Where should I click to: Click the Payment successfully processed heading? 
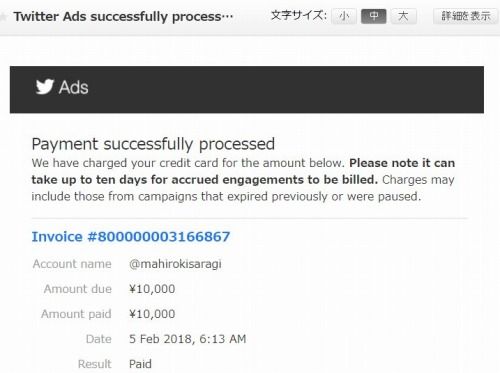(153, 144)
